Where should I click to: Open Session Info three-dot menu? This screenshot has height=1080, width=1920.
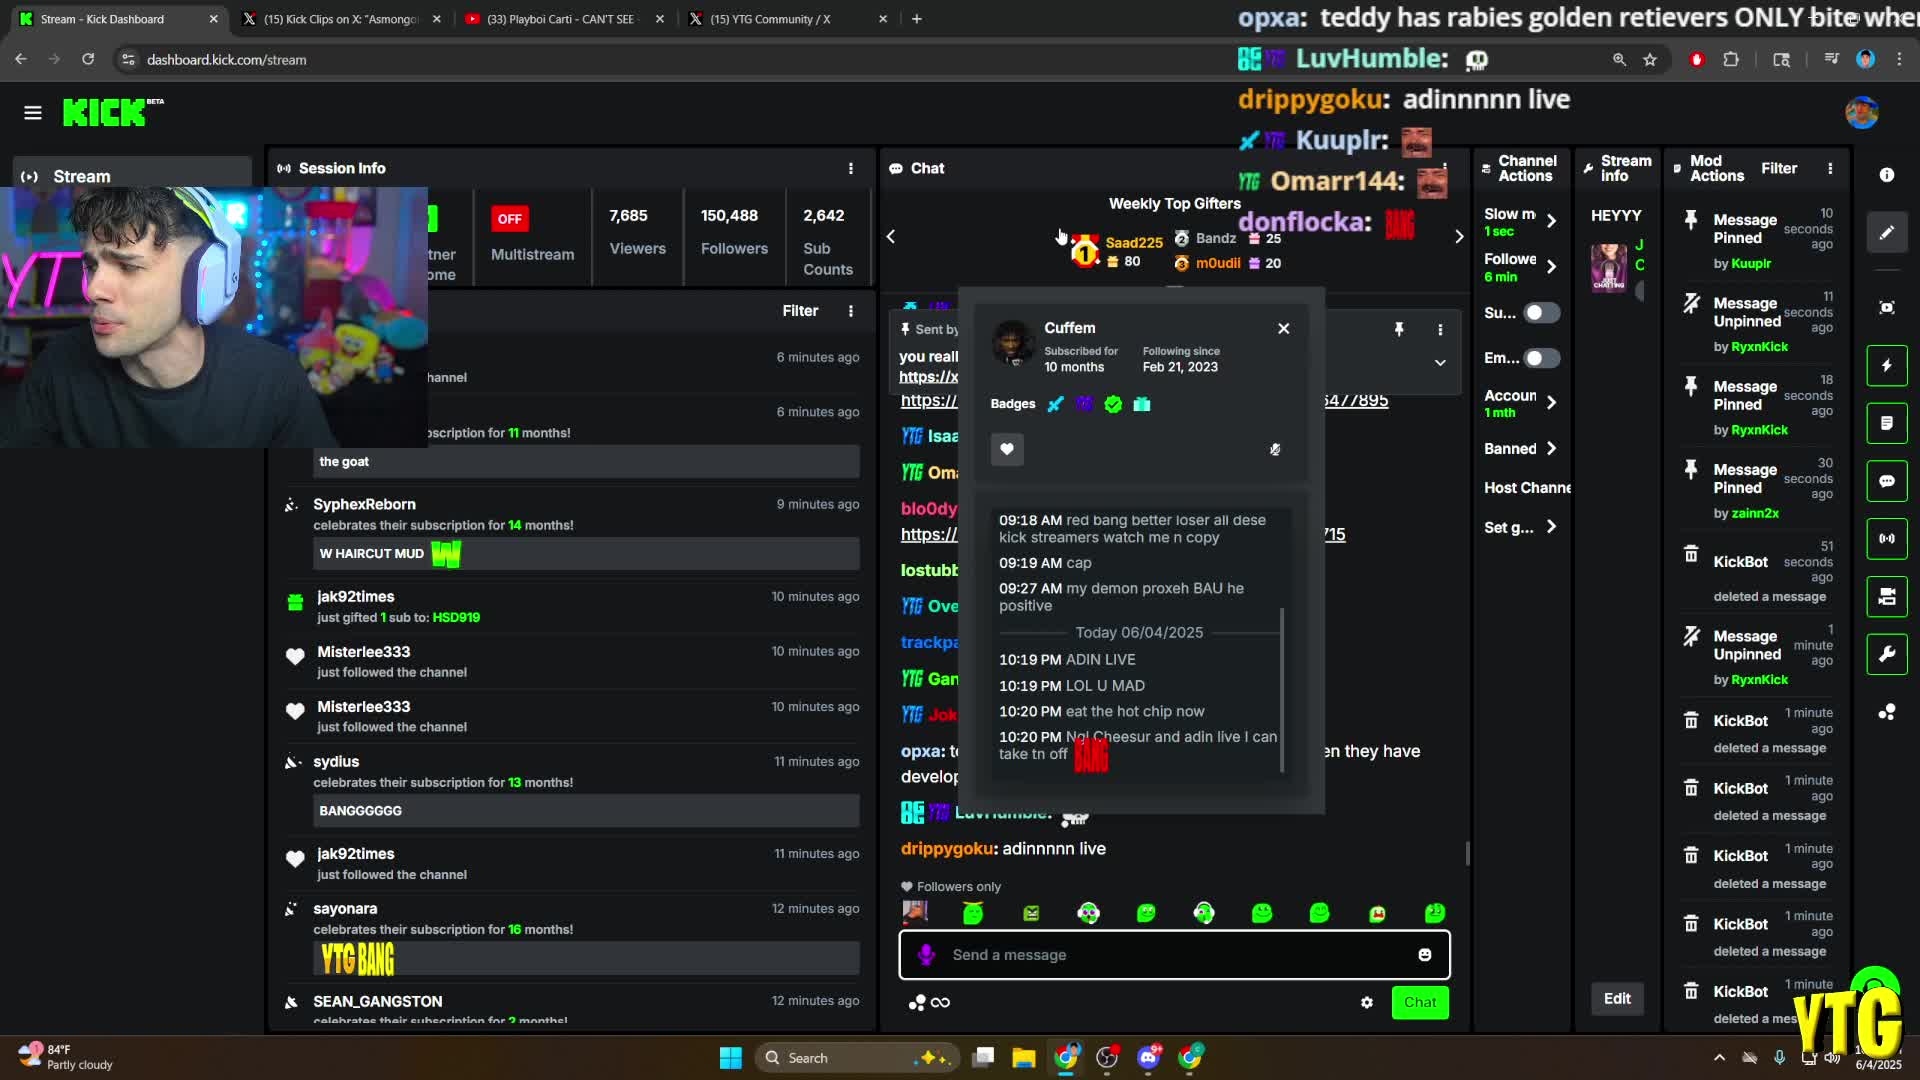click(851, 169)
